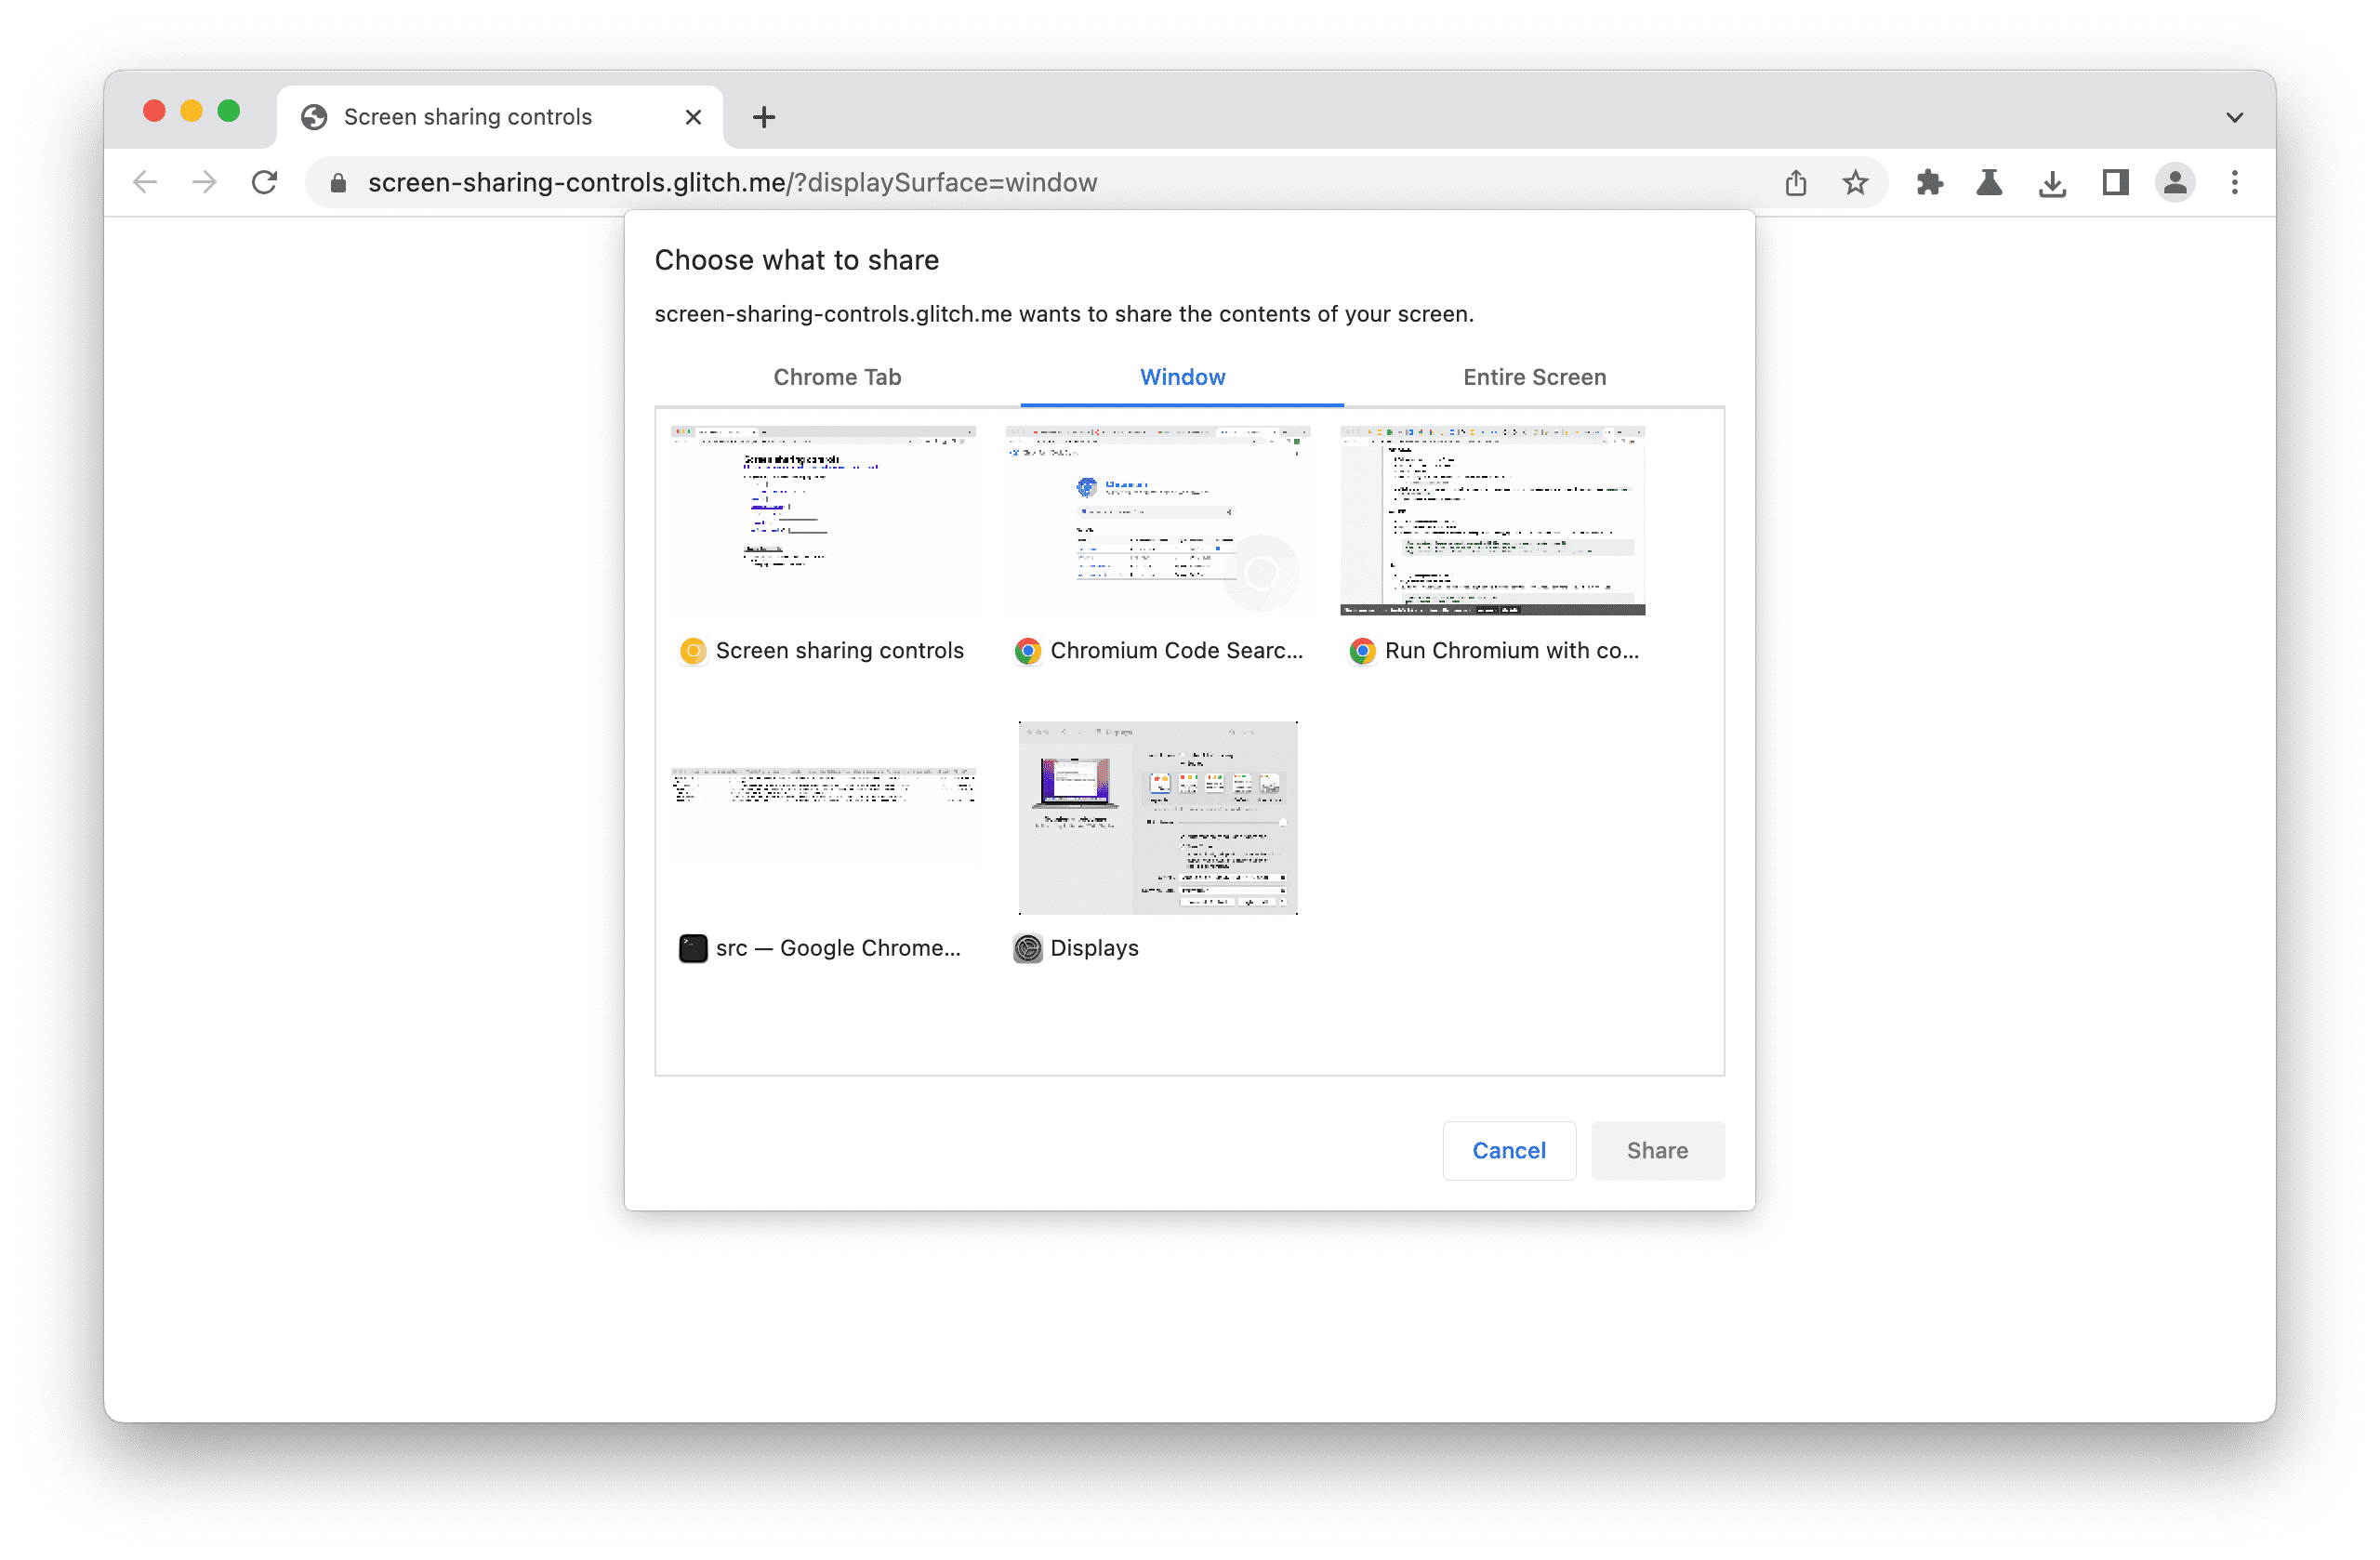Click the Screen sharing controls app icon
The height and width of the screenshot is (1560, 2380).
(691, 650)
